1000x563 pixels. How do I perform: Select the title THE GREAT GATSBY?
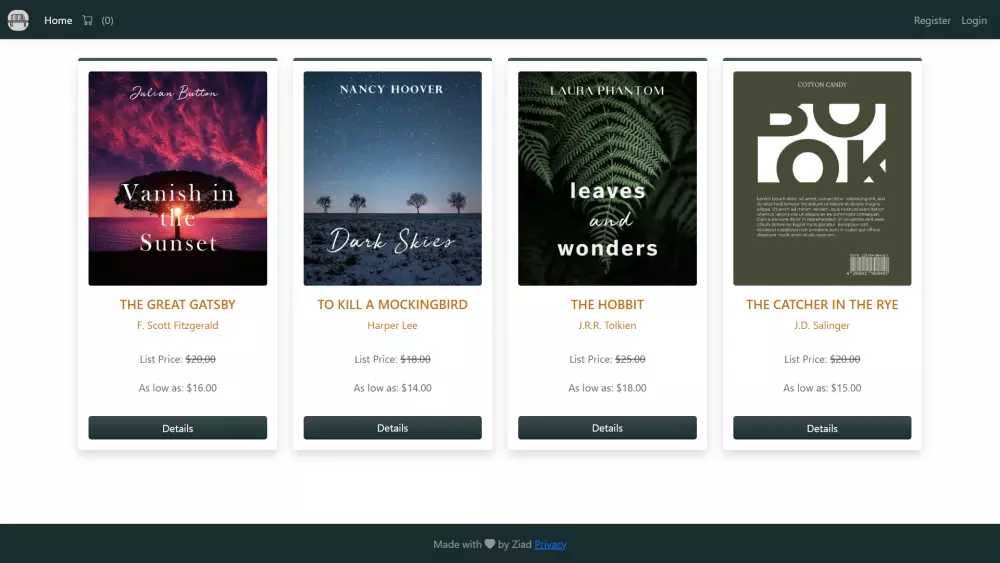pyautogui.click(x=178, y=304)
